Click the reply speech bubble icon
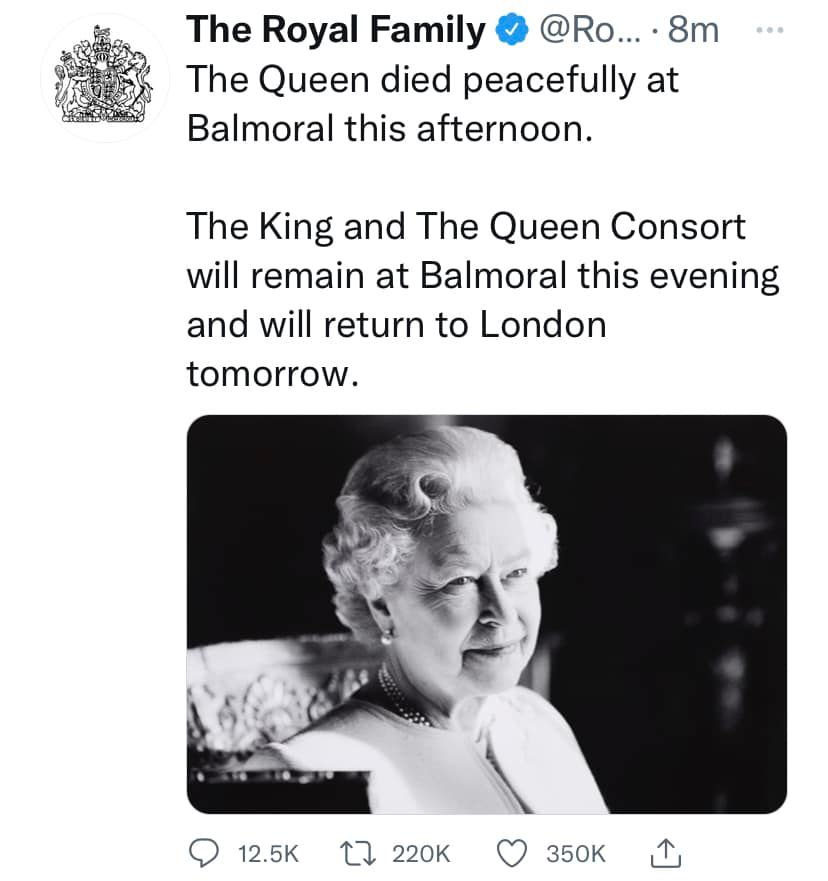The image size is (828, 881). coord(203,852)
